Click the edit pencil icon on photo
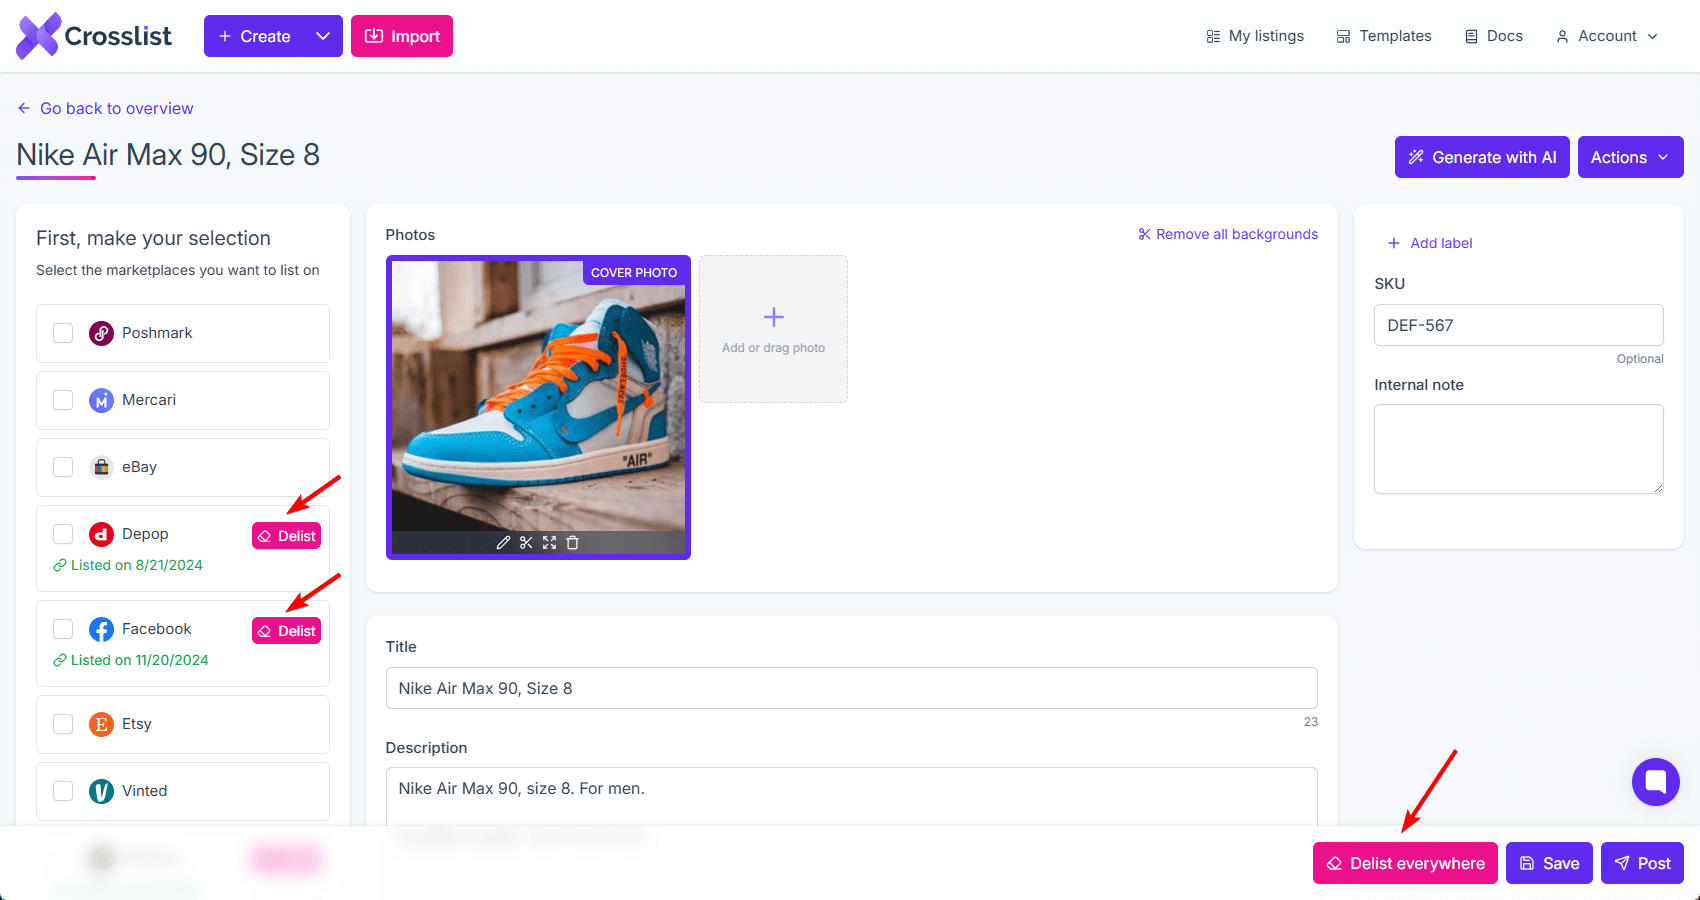This screenshot has height=900, width=1700. (503, 543)
